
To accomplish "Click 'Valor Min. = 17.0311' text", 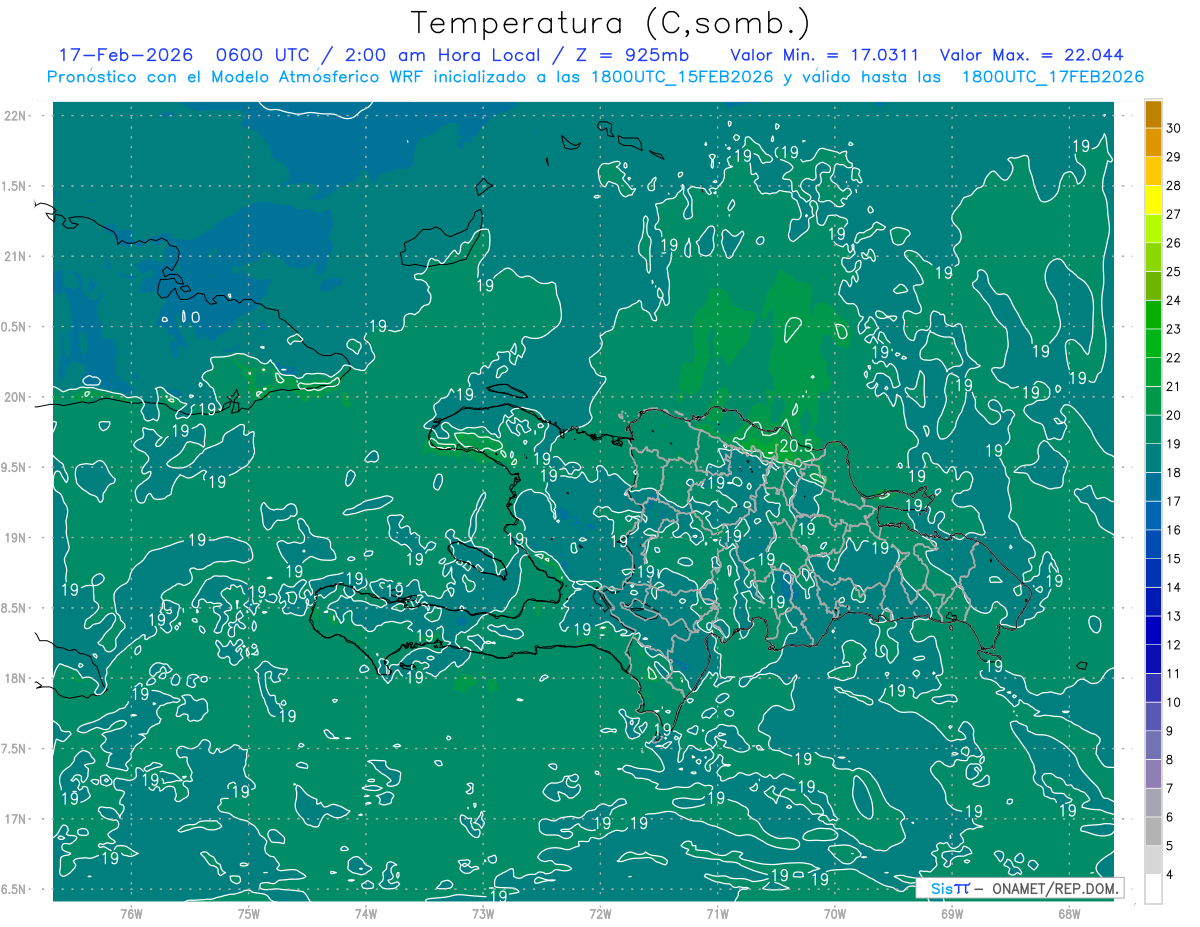I will coord(824,55).
